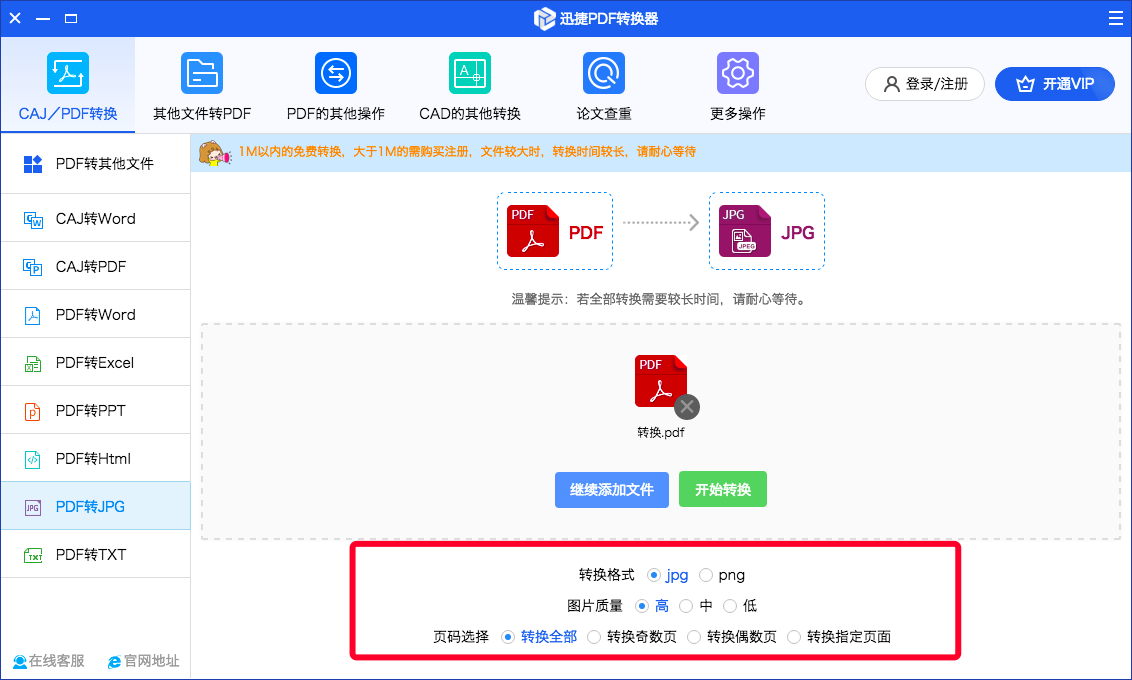
Task: Remove 转换.pdf with the X badge
Action: 687,407
